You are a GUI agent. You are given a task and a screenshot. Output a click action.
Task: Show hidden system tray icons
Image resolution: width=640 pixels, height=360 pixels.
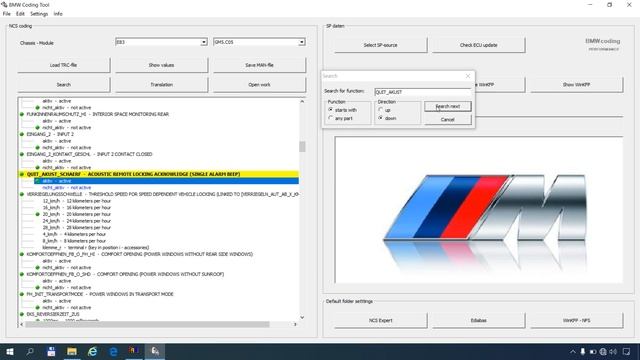point(573,351)
